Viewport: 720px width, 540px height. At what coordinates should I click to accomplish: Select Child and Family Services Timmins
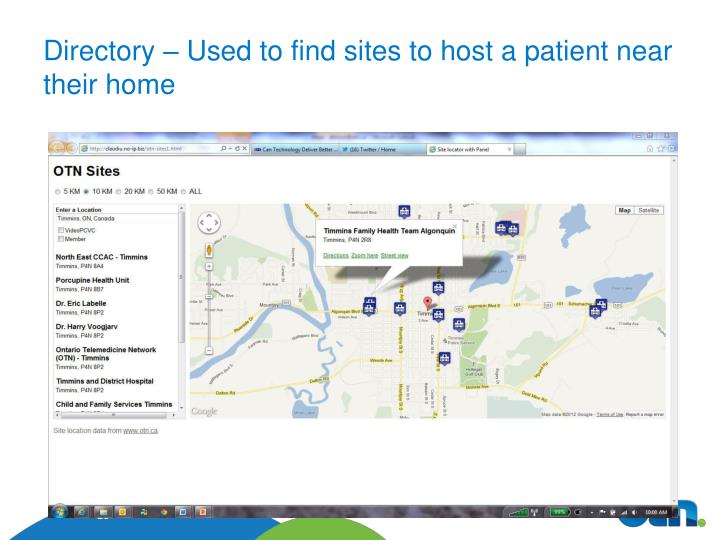[114, 404]
